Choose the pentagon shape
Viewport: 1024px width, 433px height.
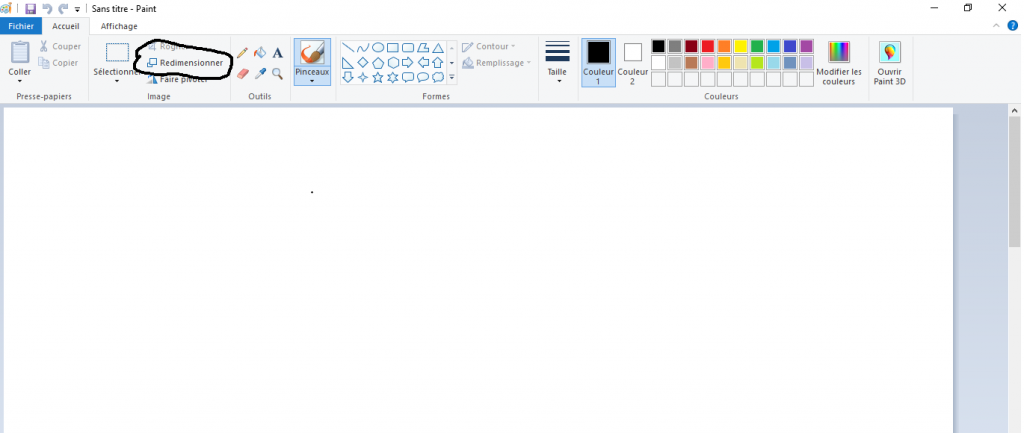pos(378,63)
